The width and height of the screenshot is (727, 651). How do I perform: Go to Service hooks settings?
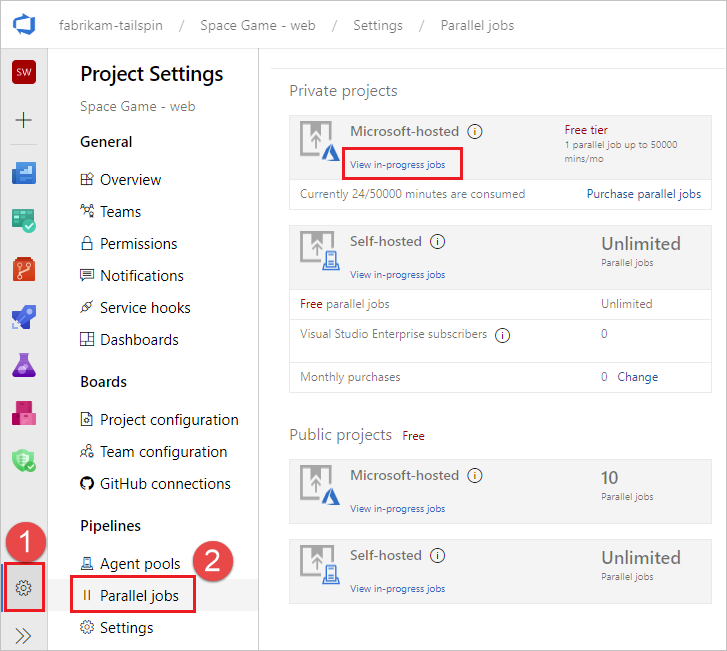145,308
